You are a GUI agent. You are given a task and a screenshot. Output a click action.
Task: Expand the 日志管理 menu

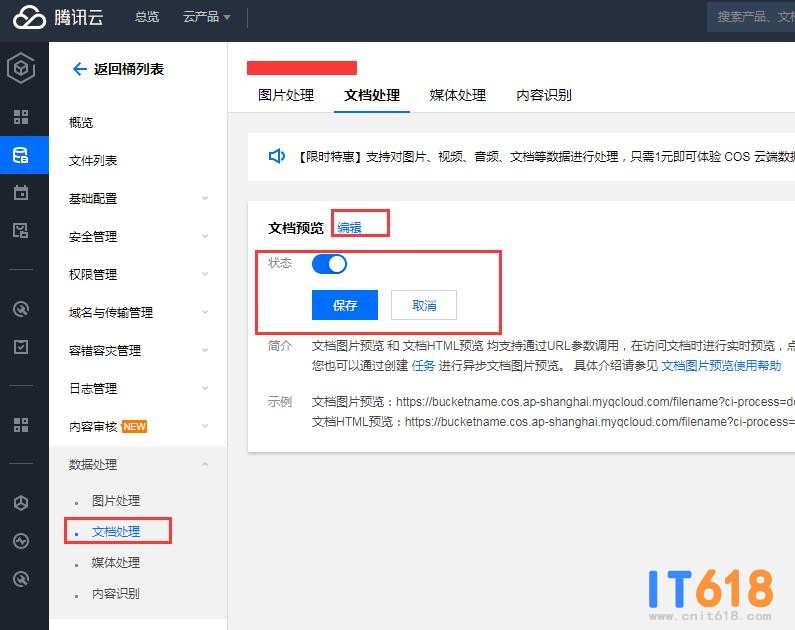point(138,388)
